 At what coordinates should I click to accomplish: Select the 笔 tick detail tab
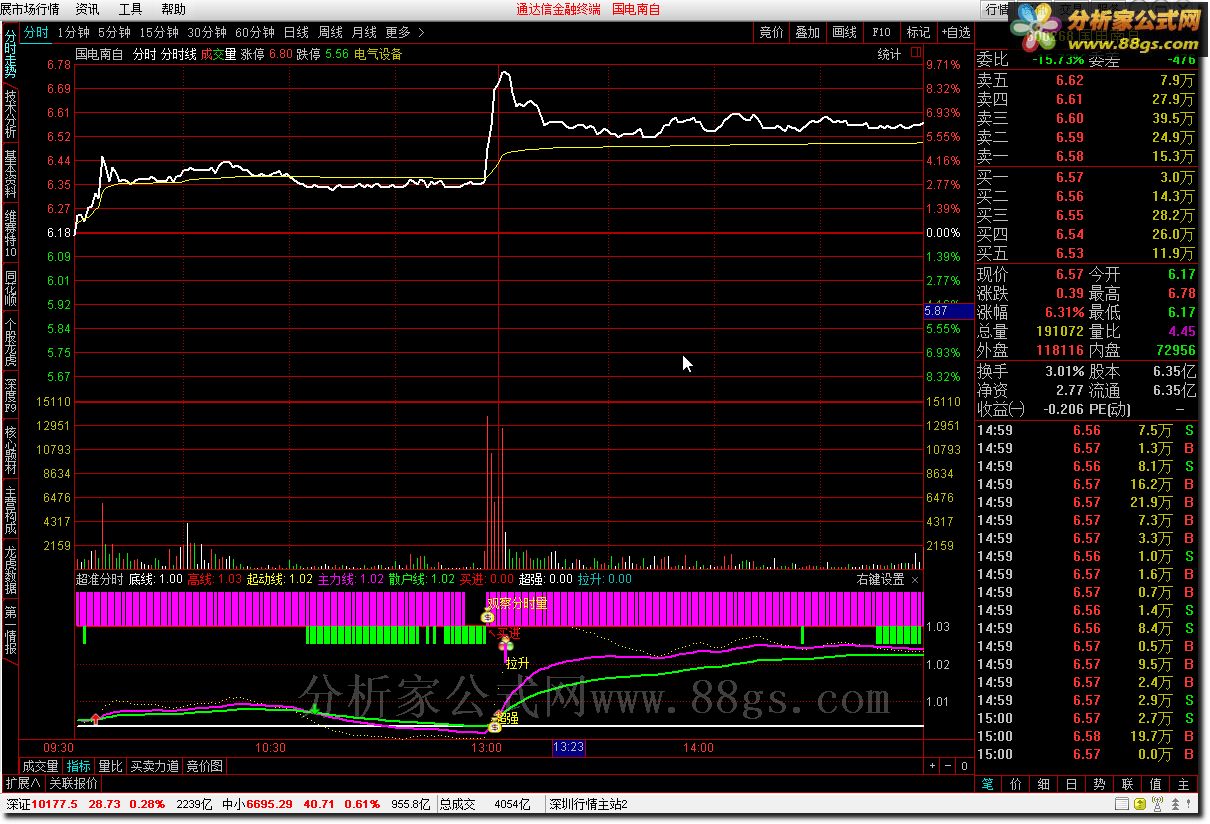coord(988,785)
